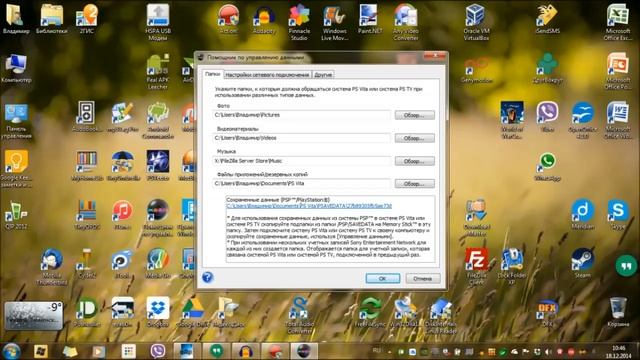640x360 pixels.
Task: Launch Oracle VM VirtualBox
Action: (476, 22)
